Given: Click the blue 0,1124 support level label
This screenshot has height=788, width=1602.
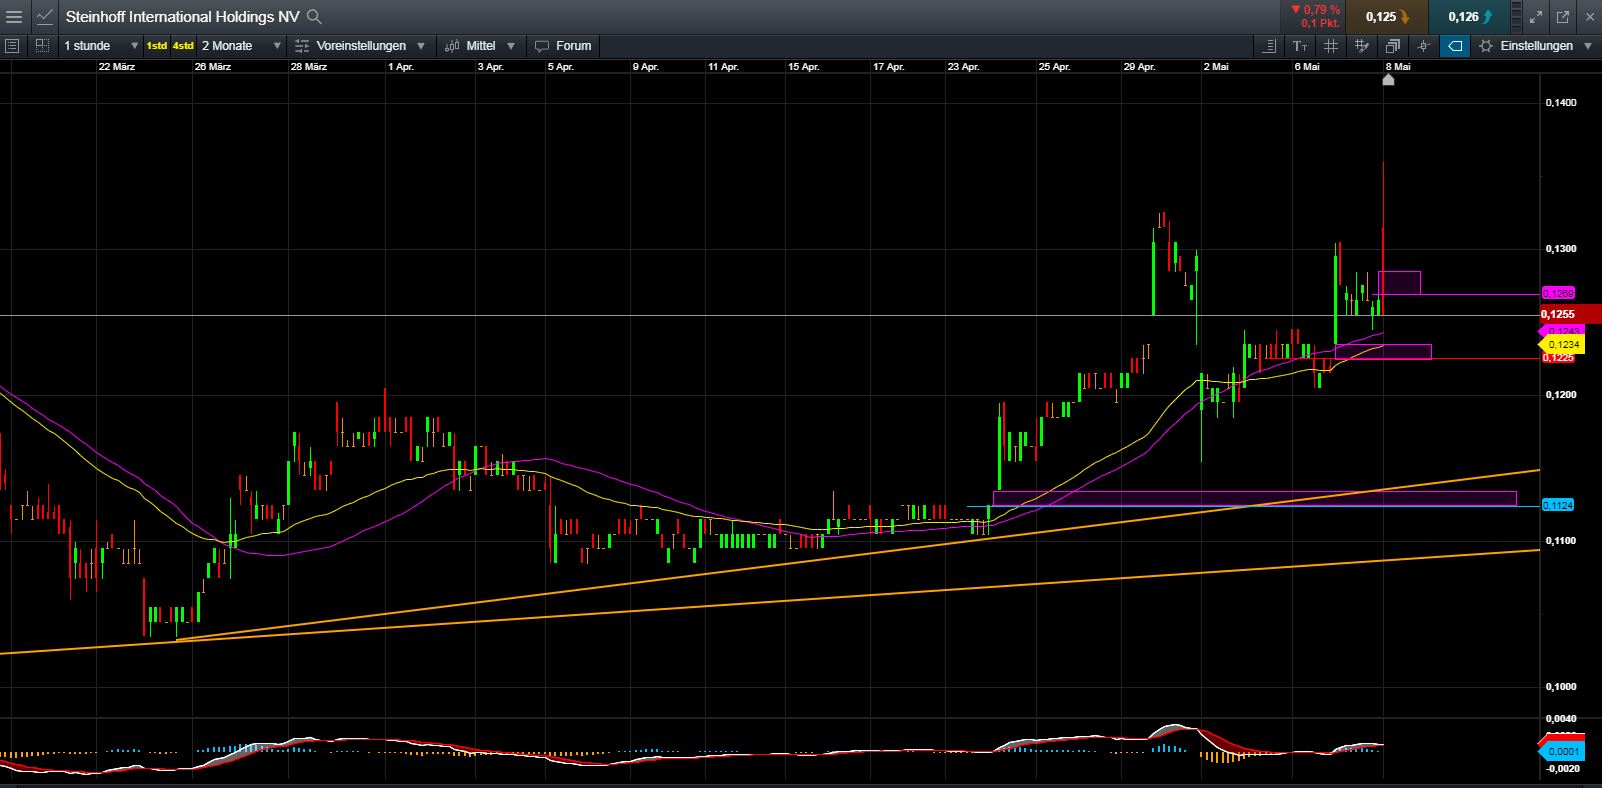Looking at the screenshot, I should pyautogui.click(x=1558, y=506).
